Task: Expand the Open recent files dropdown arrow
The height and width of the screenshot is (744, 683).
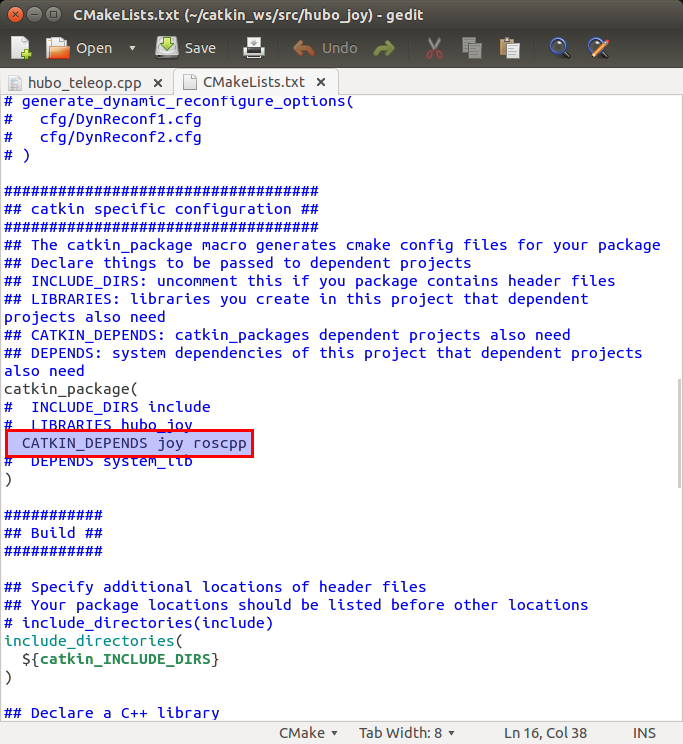Action: tap(132, 48)
